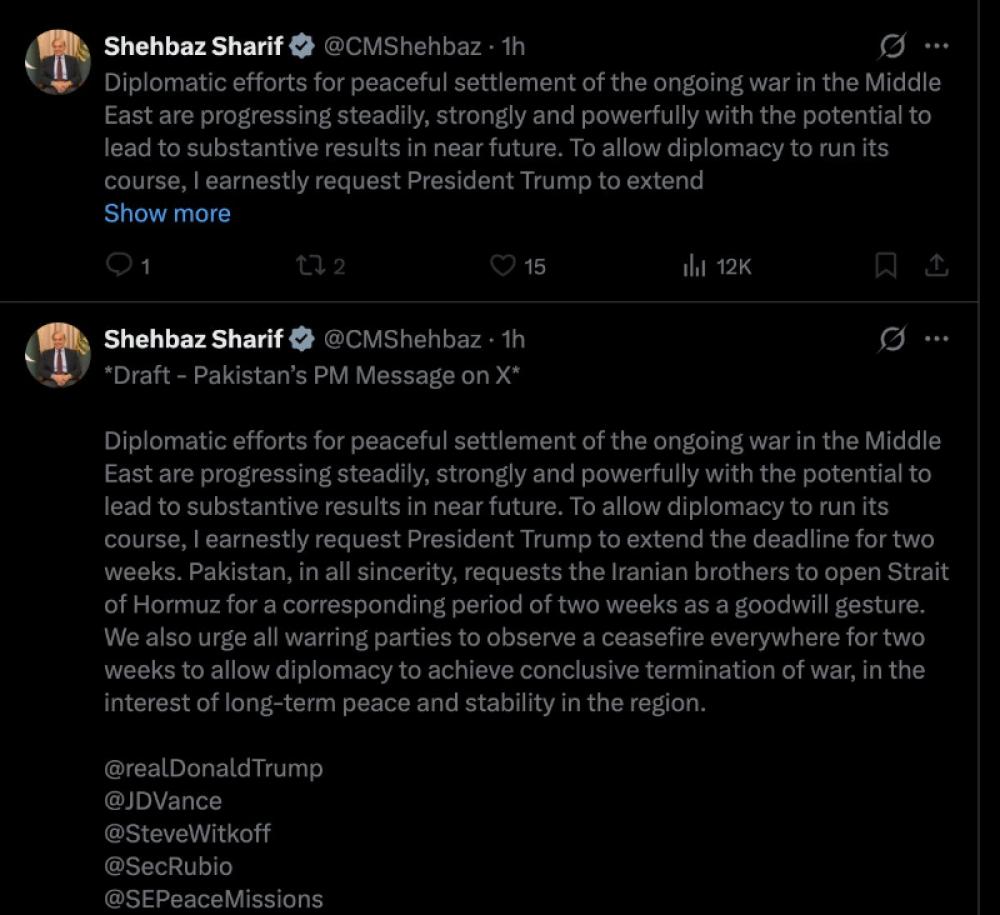The image size is (1000, 915).
Task: Click the 1h timestamp on the second tweet
Action: (x=511, y=339)
